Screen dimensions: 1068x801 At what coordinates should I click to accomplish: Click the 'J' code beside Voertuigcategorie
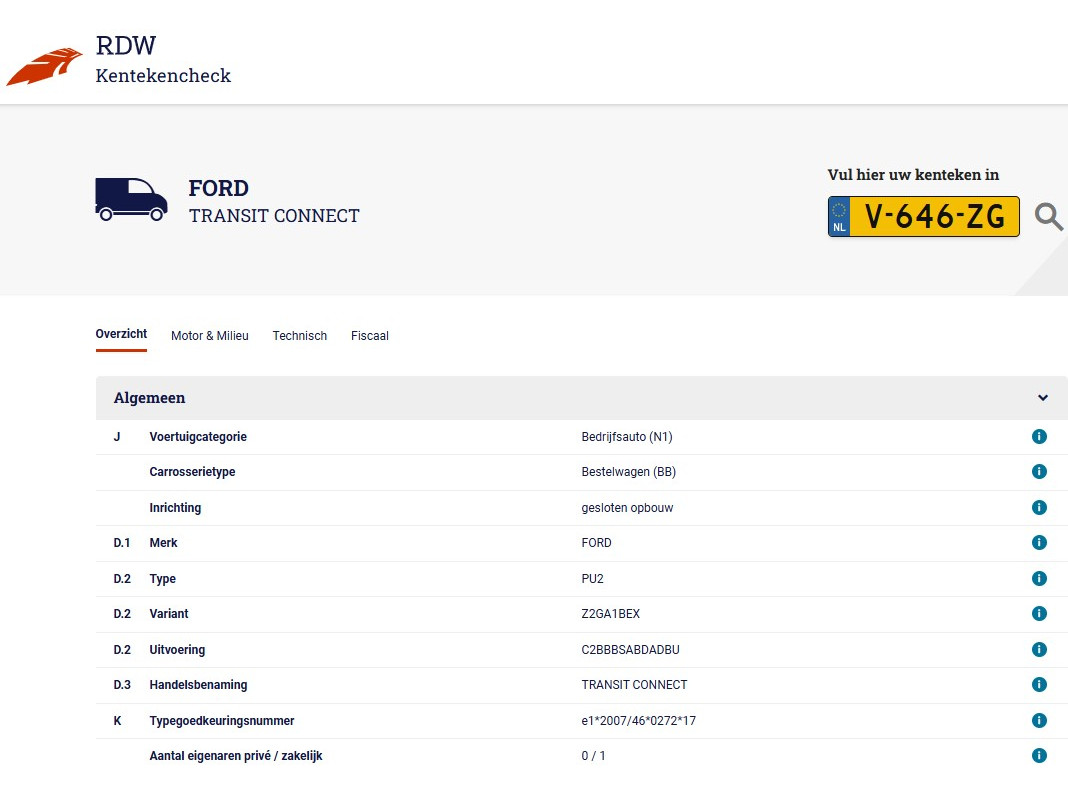tap(117, 437)
